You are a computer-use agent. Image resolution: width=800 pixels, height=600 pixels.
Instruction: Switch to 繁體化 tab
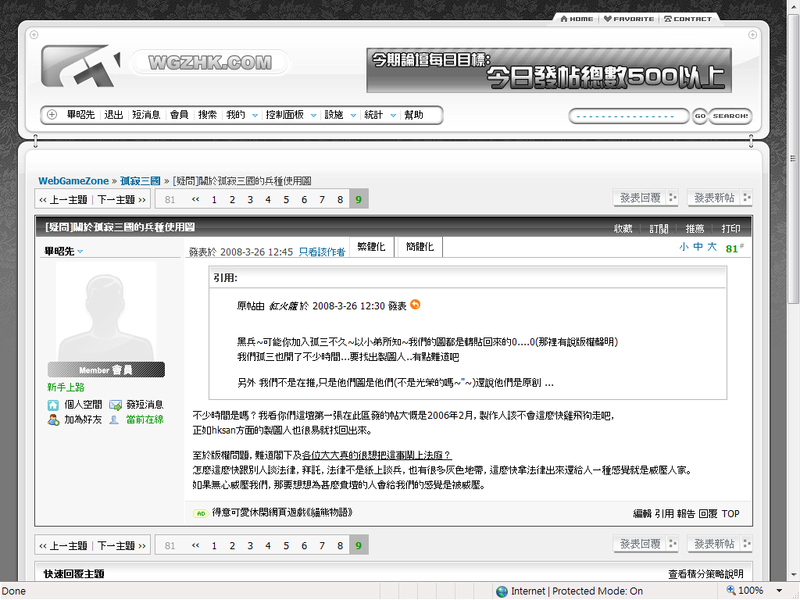point(371,247)
